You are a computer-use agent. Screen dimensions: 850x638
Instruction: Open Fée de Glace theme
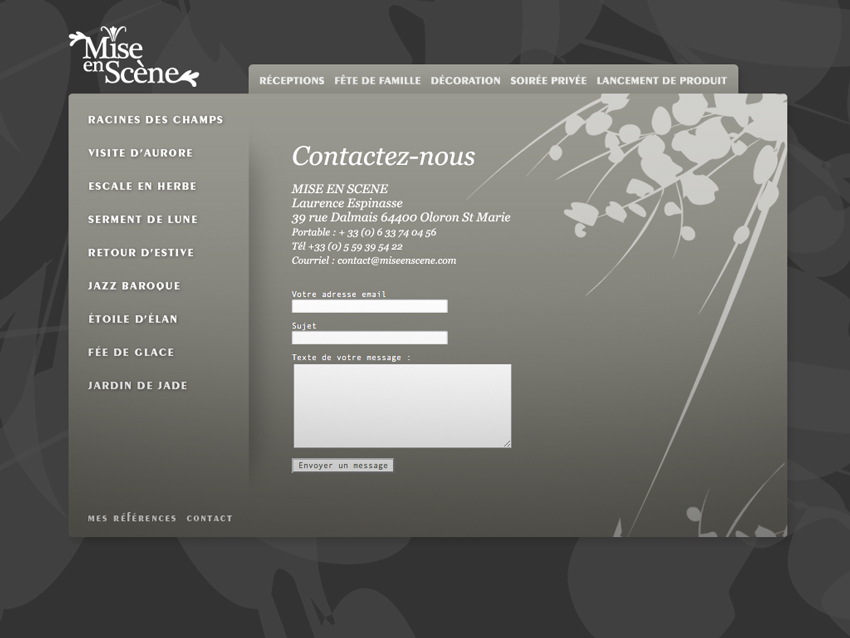tap(131, 352)
